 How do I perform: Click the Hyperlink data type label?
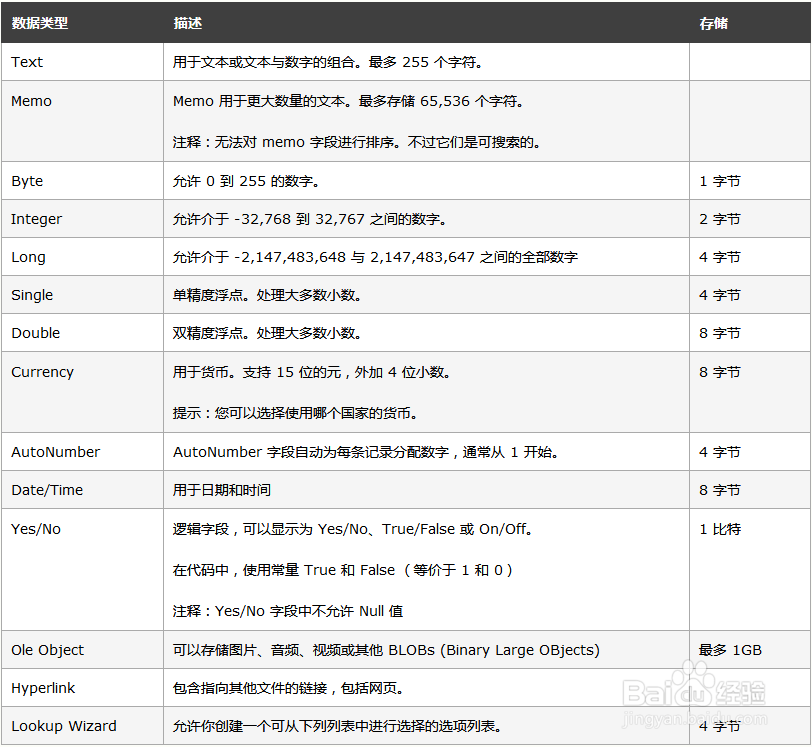44,688
